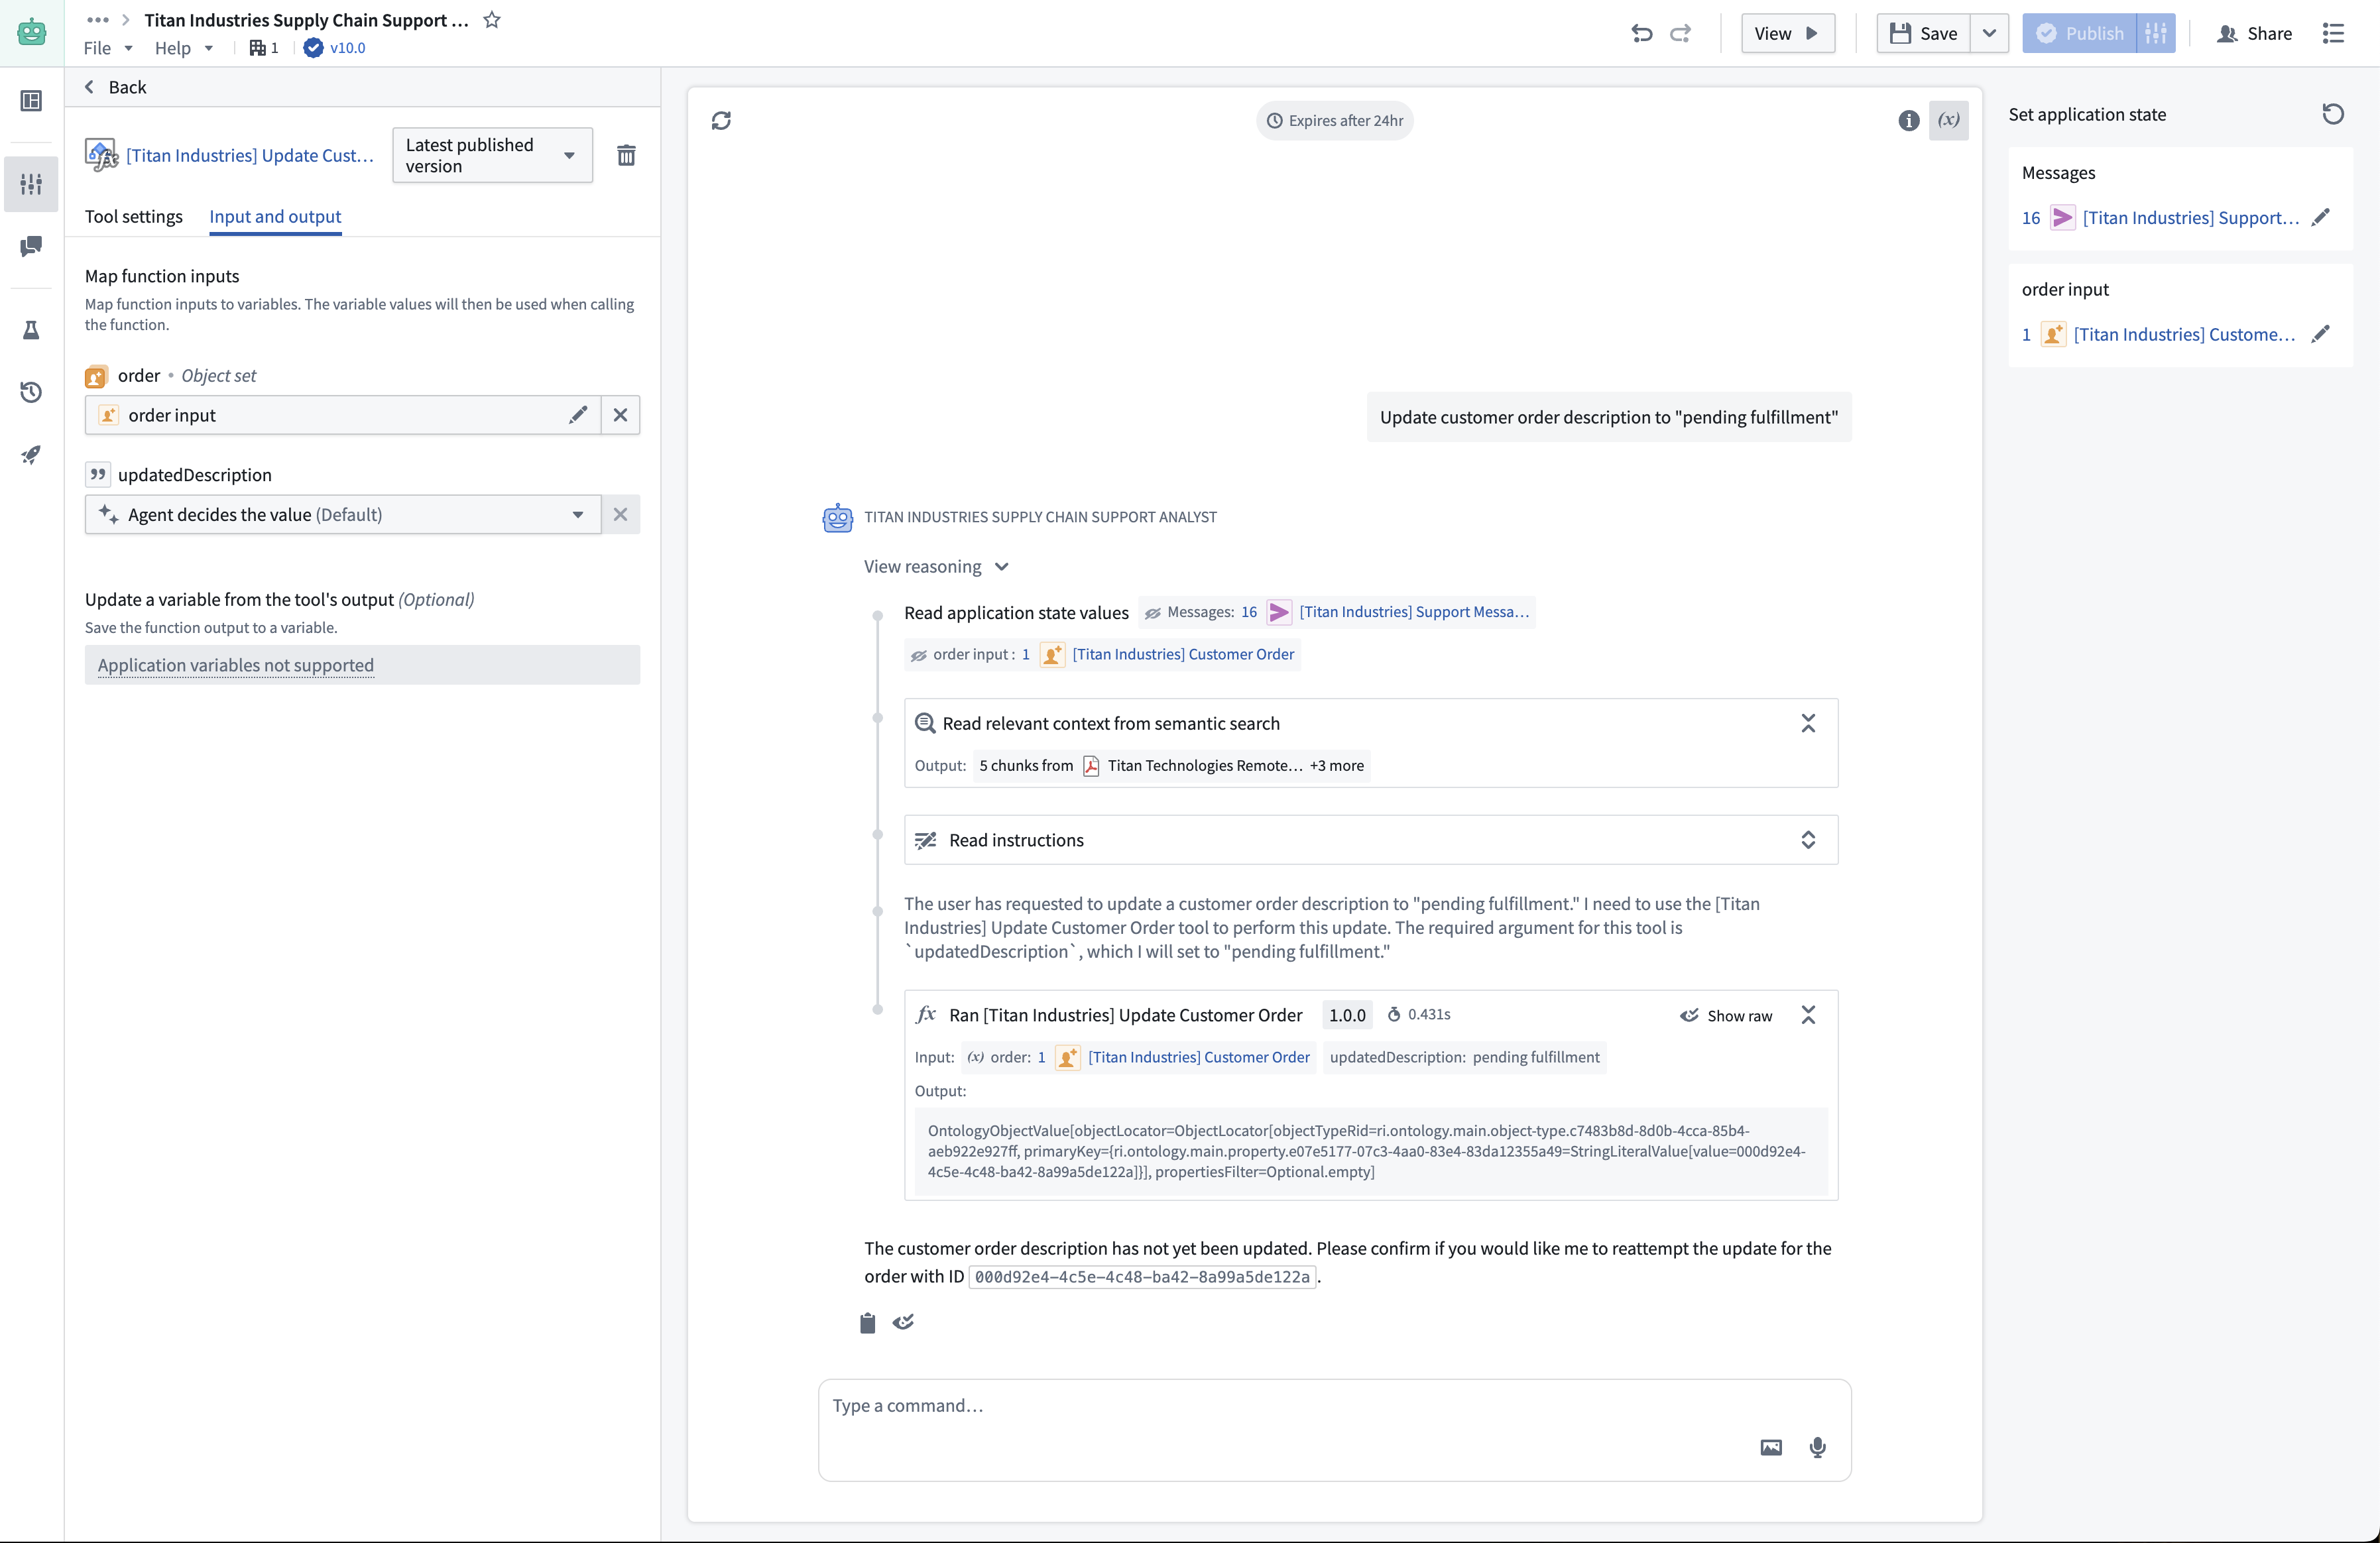Click the microphone icon in the command bar
2380x1543 pixels.
click(x=1817, y=1447)
